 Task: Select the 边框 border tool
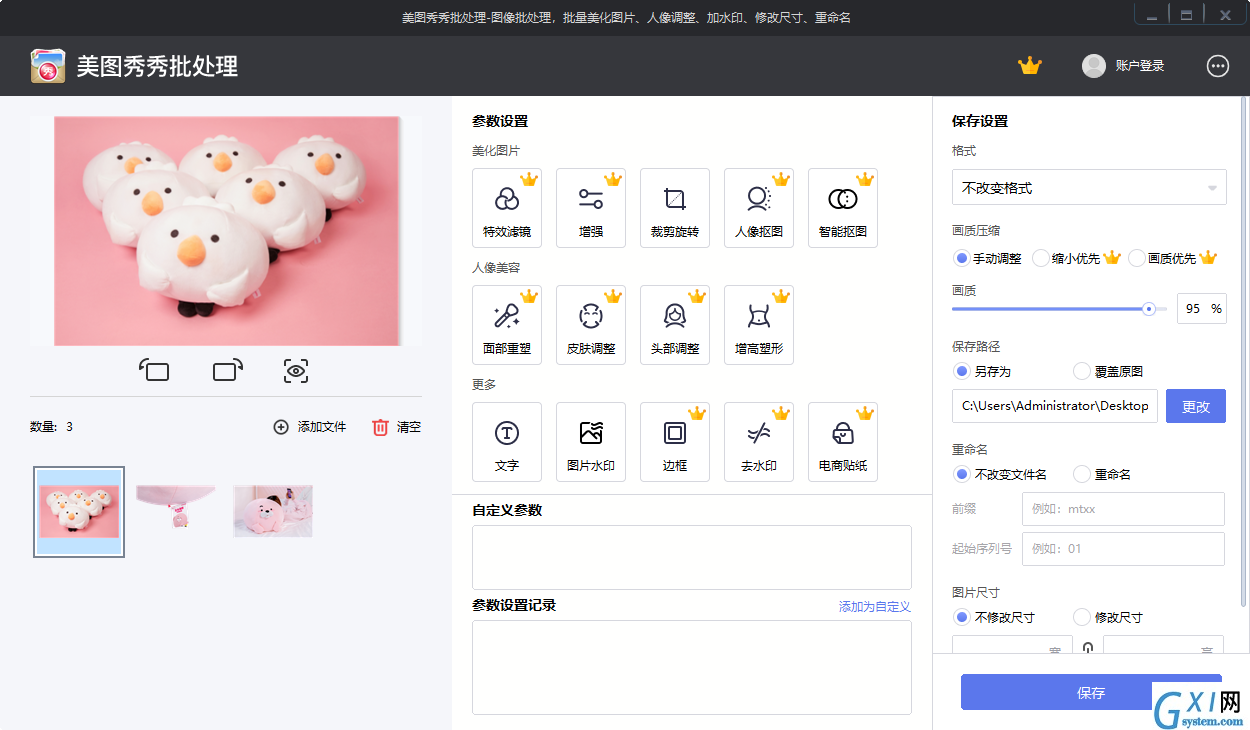tap(675, 442)
